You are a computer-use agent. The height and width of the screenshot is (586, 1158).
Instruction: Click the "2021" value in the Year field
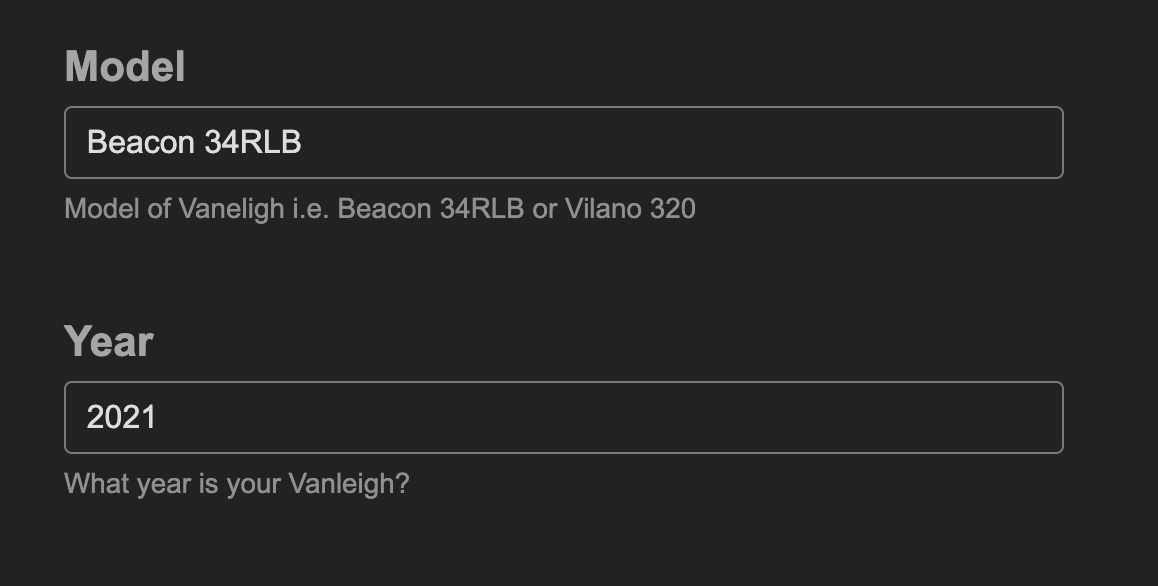coord(121,417)
